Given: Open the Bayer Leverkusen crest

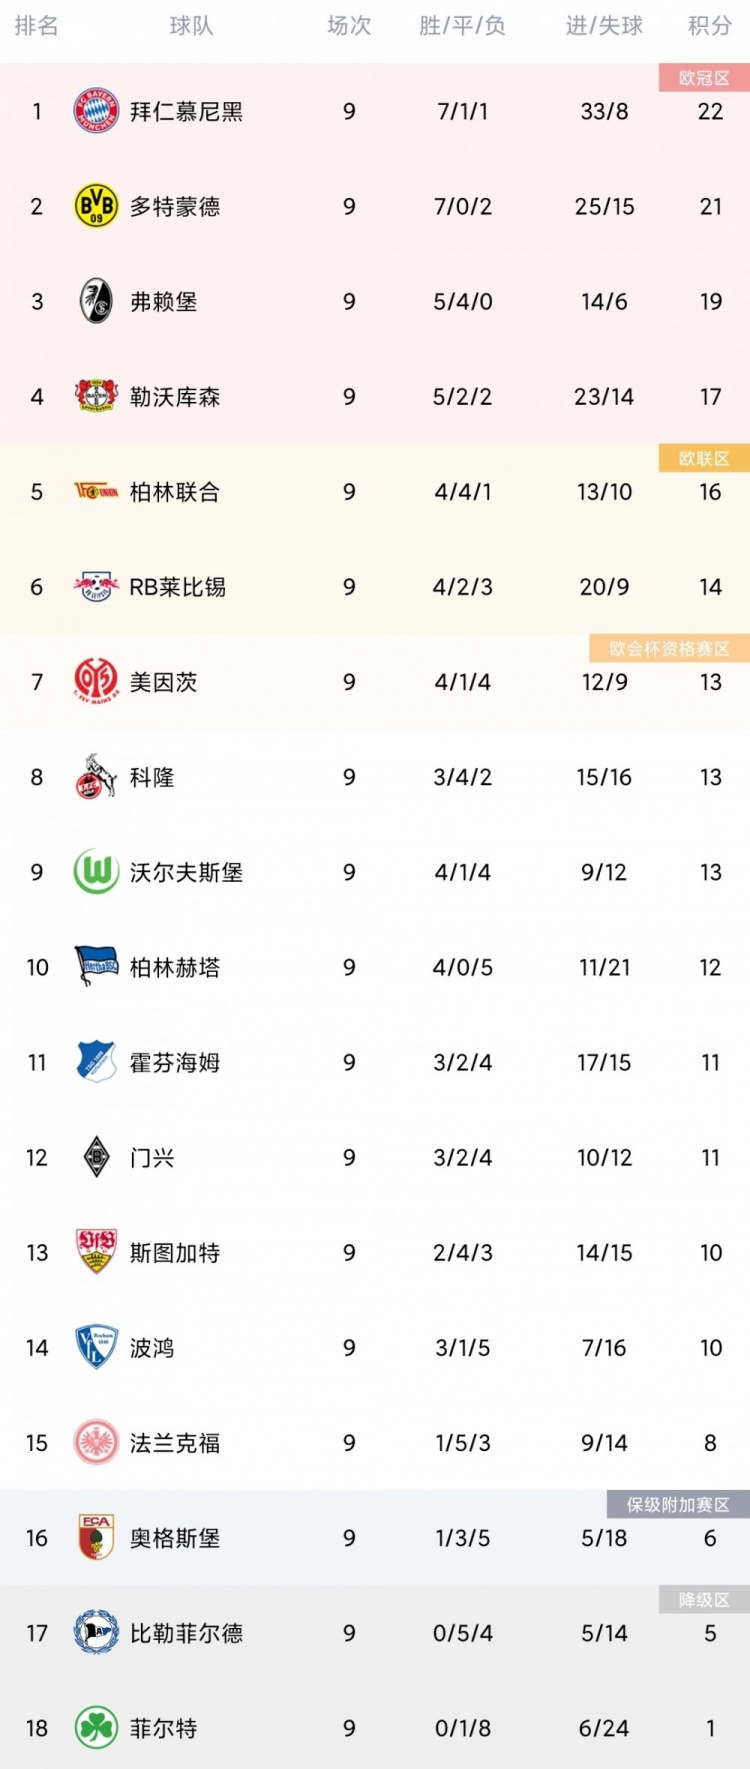Looking at the screenshot, I should tap(96, 396).
